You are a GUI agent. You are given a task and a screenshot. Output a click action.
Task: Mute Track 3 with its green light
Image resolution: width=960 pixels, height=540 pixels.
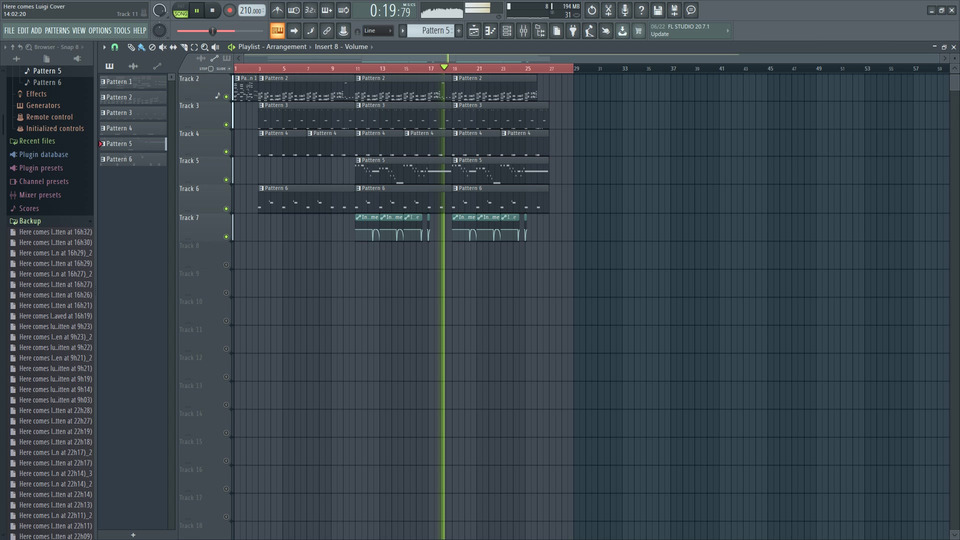226,125
